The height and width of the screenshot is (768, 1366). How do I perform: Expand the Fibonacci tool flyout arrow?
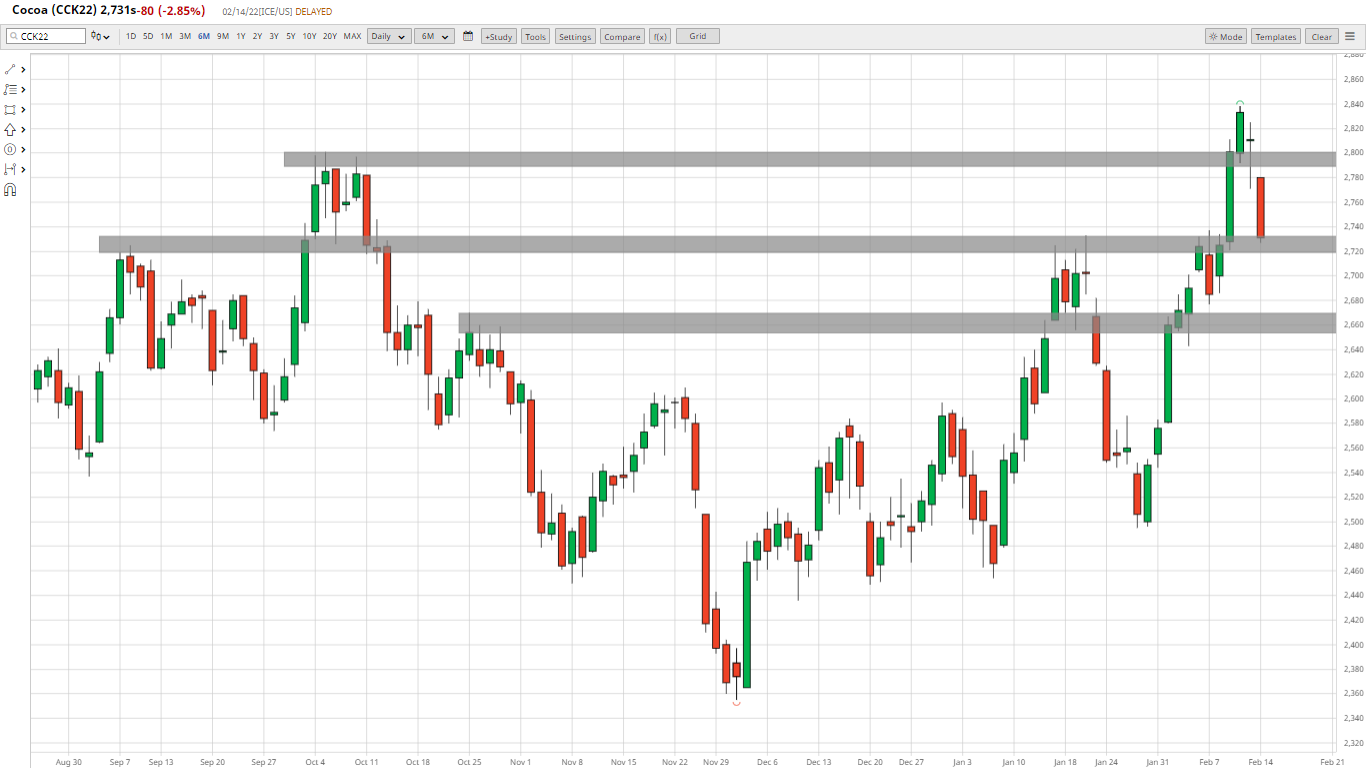click(23, 90)
